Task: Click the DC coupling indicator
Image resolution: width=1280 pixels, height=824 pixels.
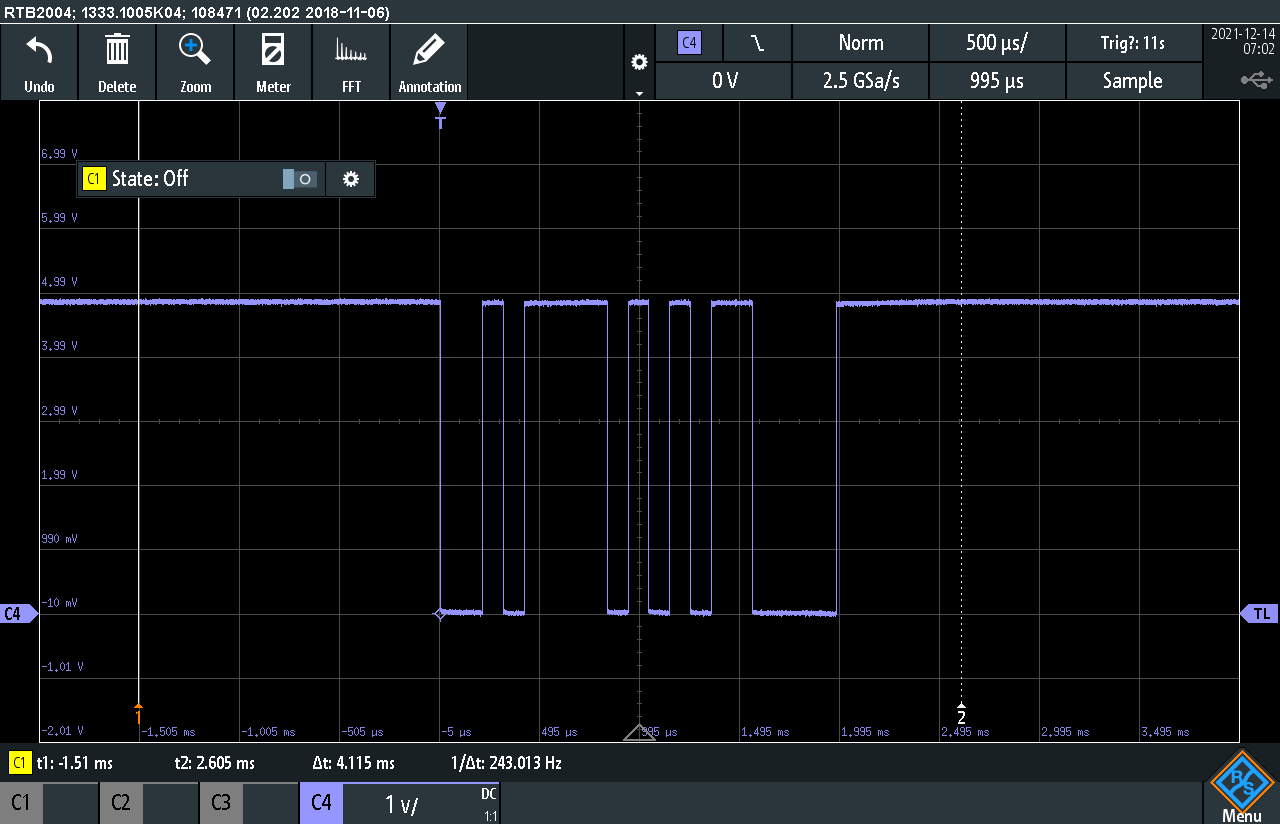Action: click(489, 793)
